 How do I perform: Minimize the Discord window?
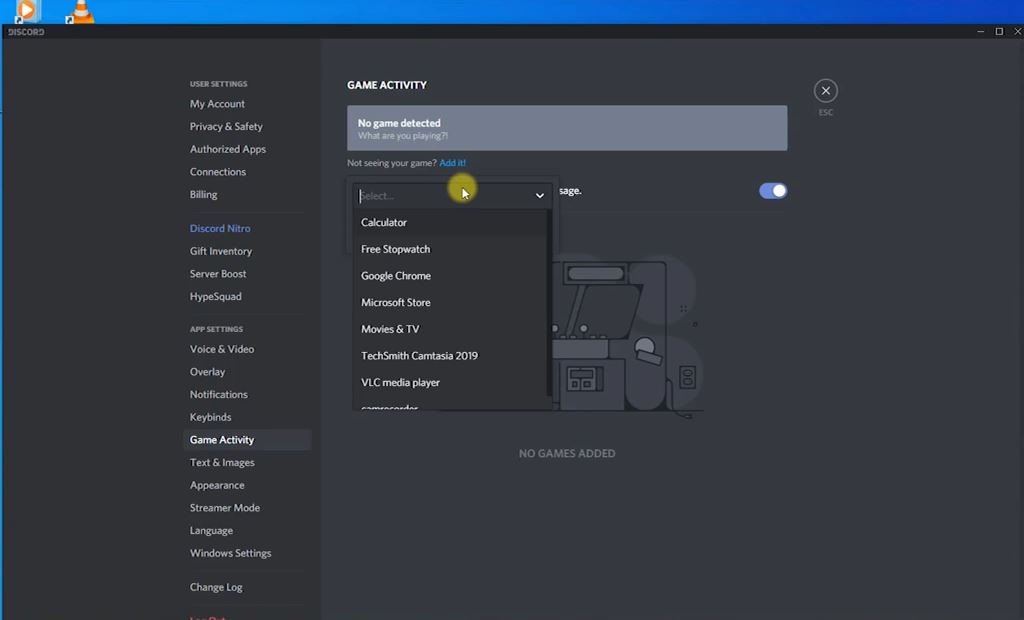click(980, 31)
